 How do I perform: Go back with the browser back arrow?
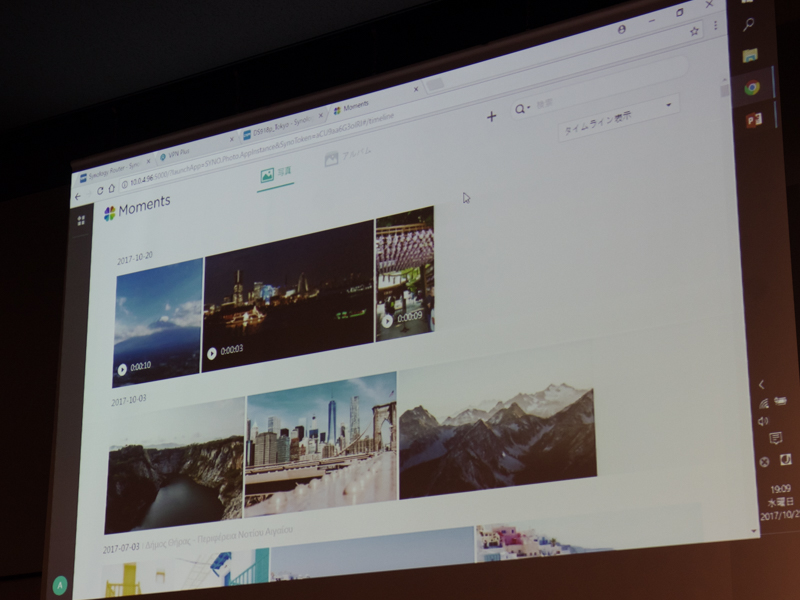pos(78,196)
